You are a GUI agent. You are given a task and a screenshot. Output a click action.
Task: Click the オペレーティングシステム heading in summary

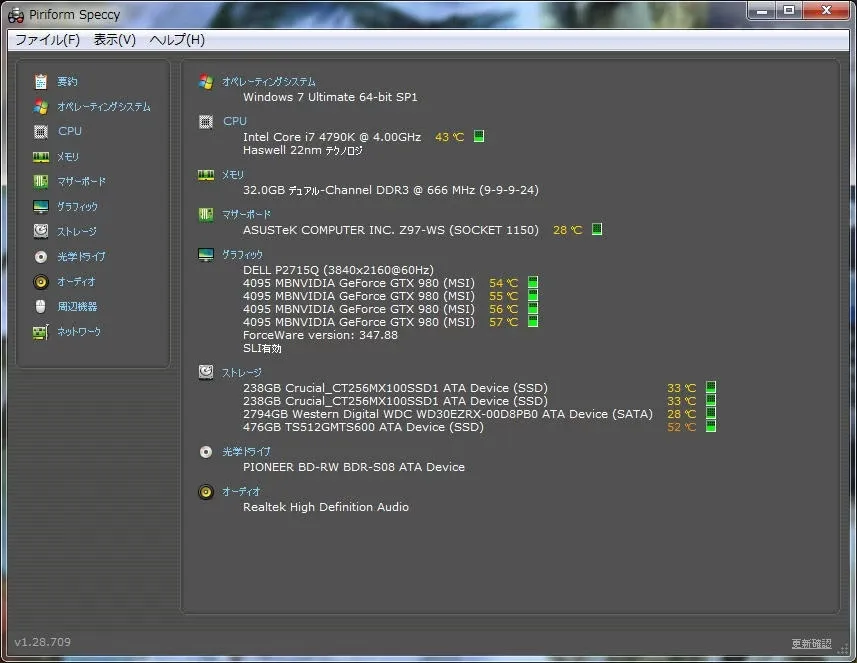pyautogui.click(x=269, y=81)
